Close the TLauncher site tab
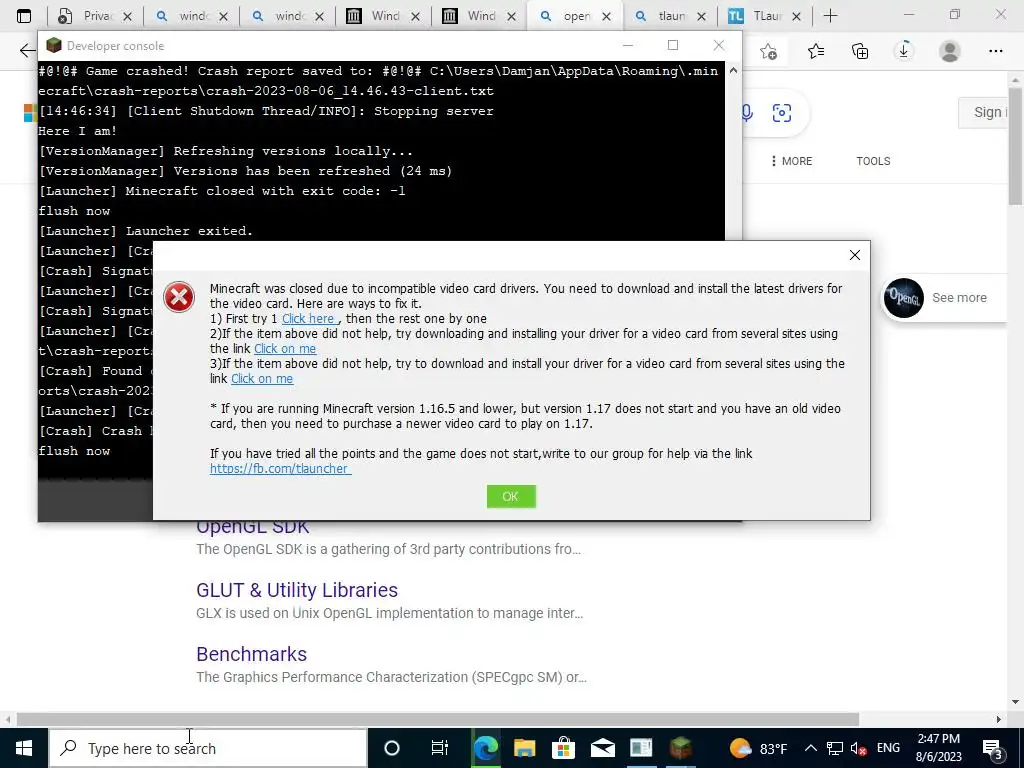This screenshot has width=1024, height=768. pos(798,16)
